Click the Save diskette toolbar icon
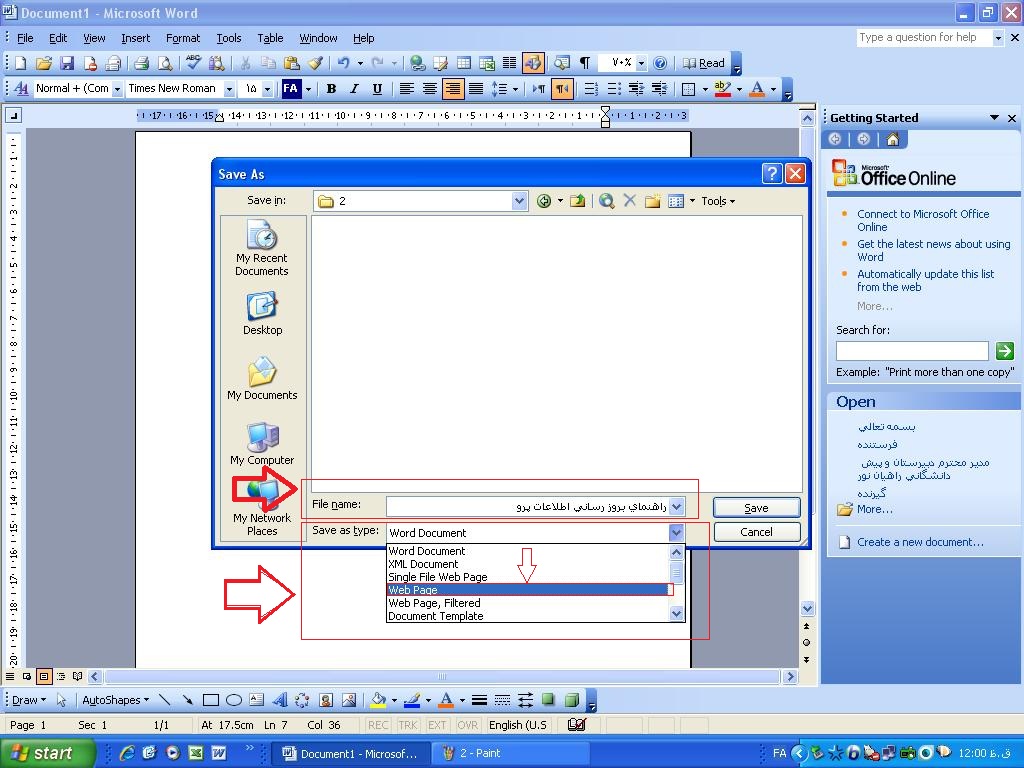Image resolution: width=1024 pixels, height=768 pixels. (67, 63)
